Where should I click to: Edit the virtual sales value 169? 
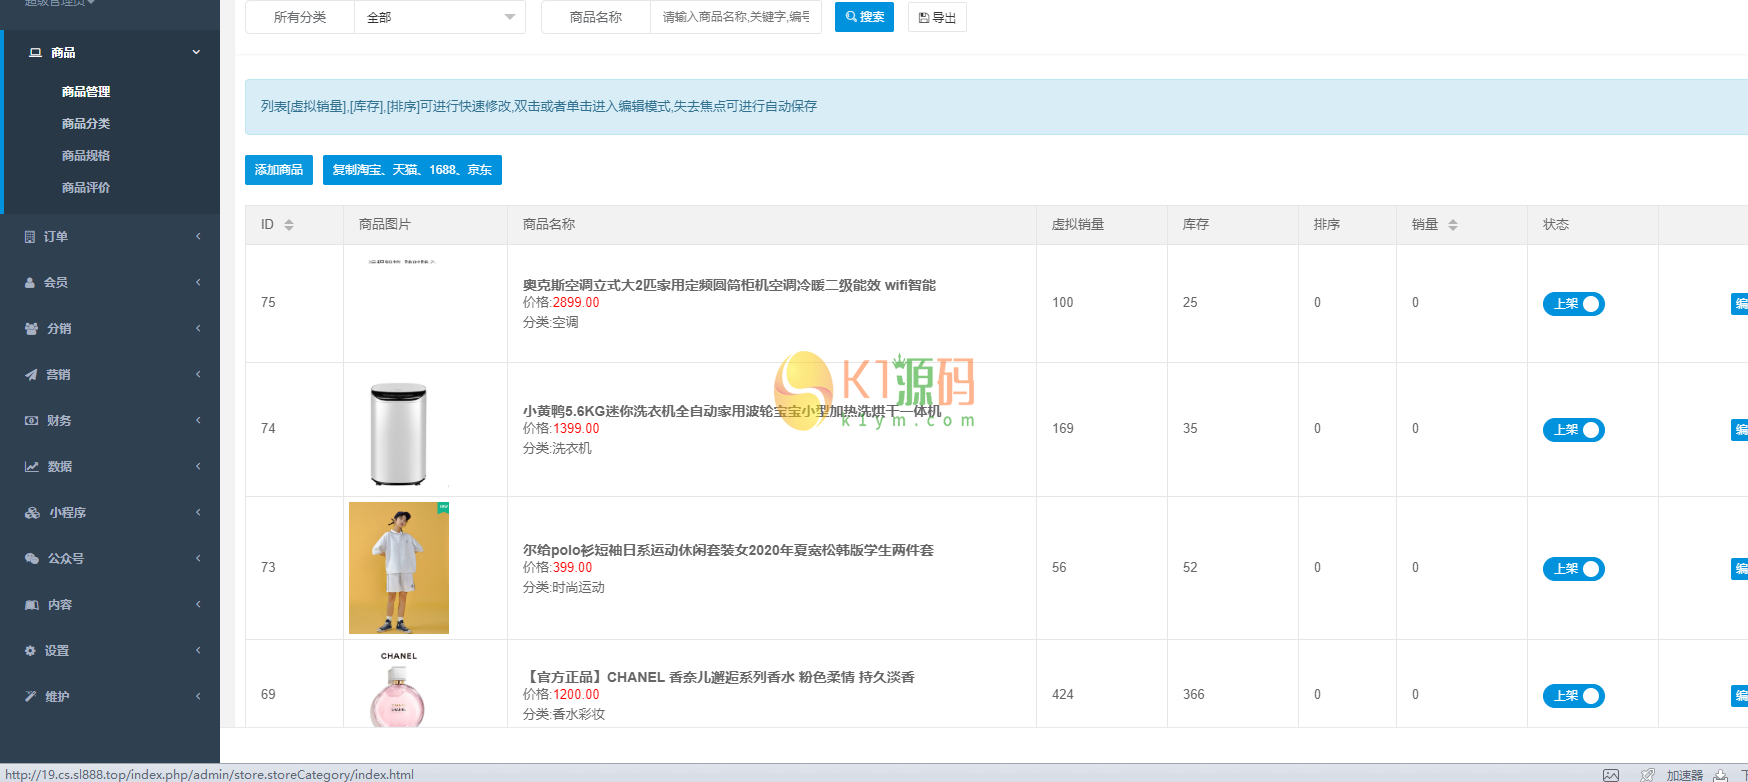coord(1063,429)
